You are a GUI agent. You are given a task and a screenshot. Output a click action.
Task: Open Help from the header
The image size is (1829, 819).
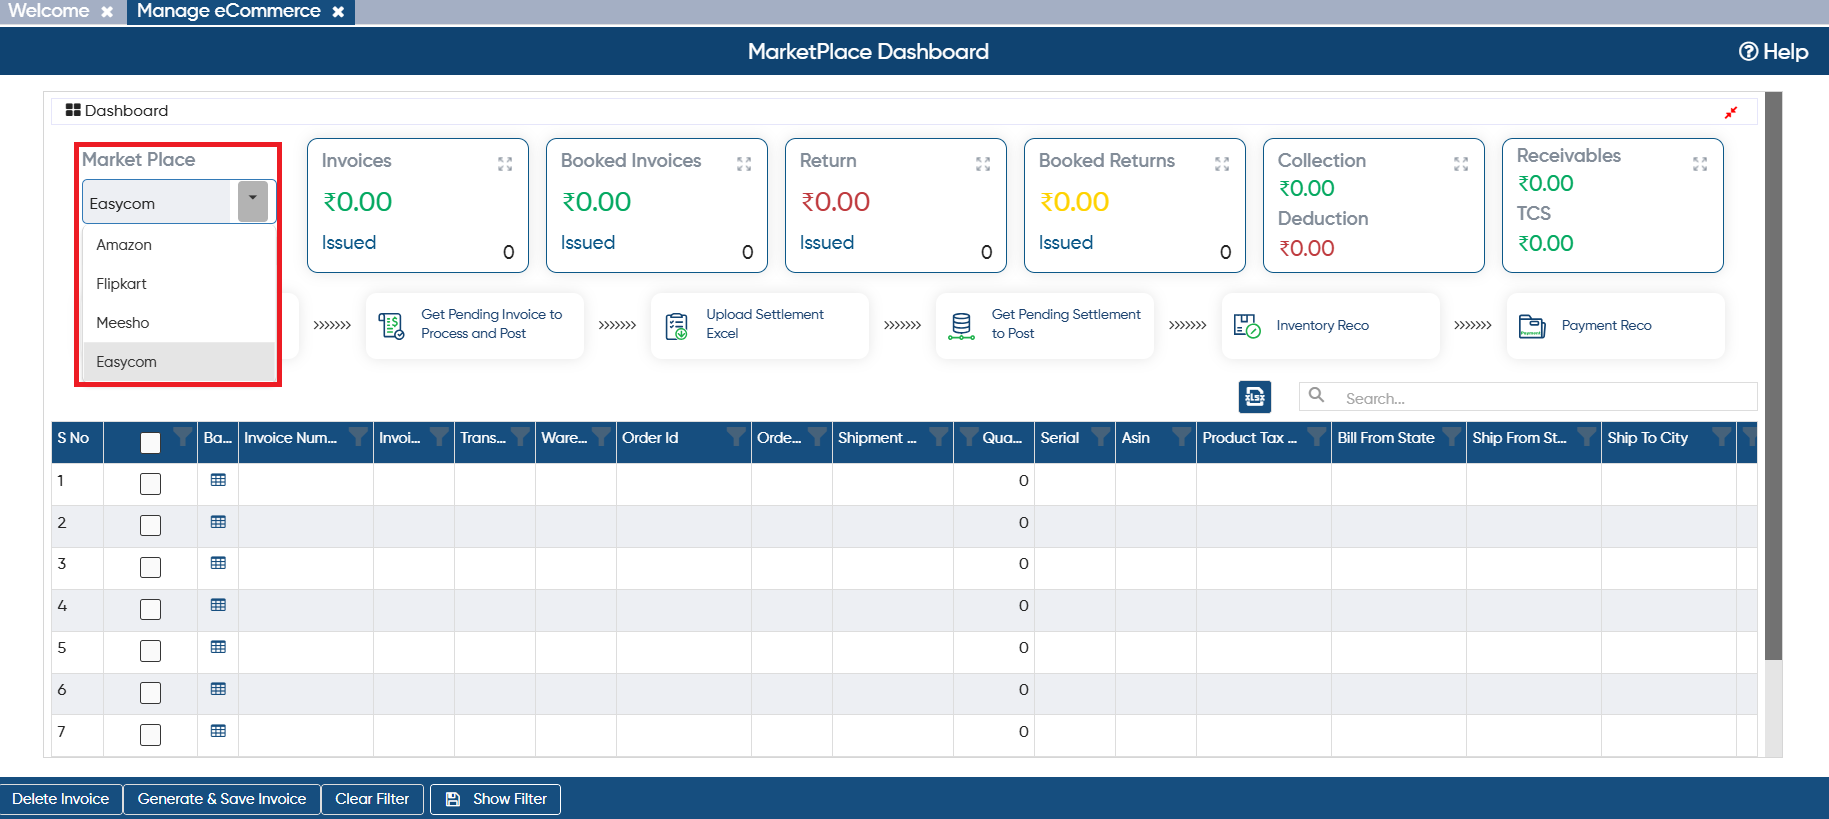pyautogui.click(x=1773, y=52)
